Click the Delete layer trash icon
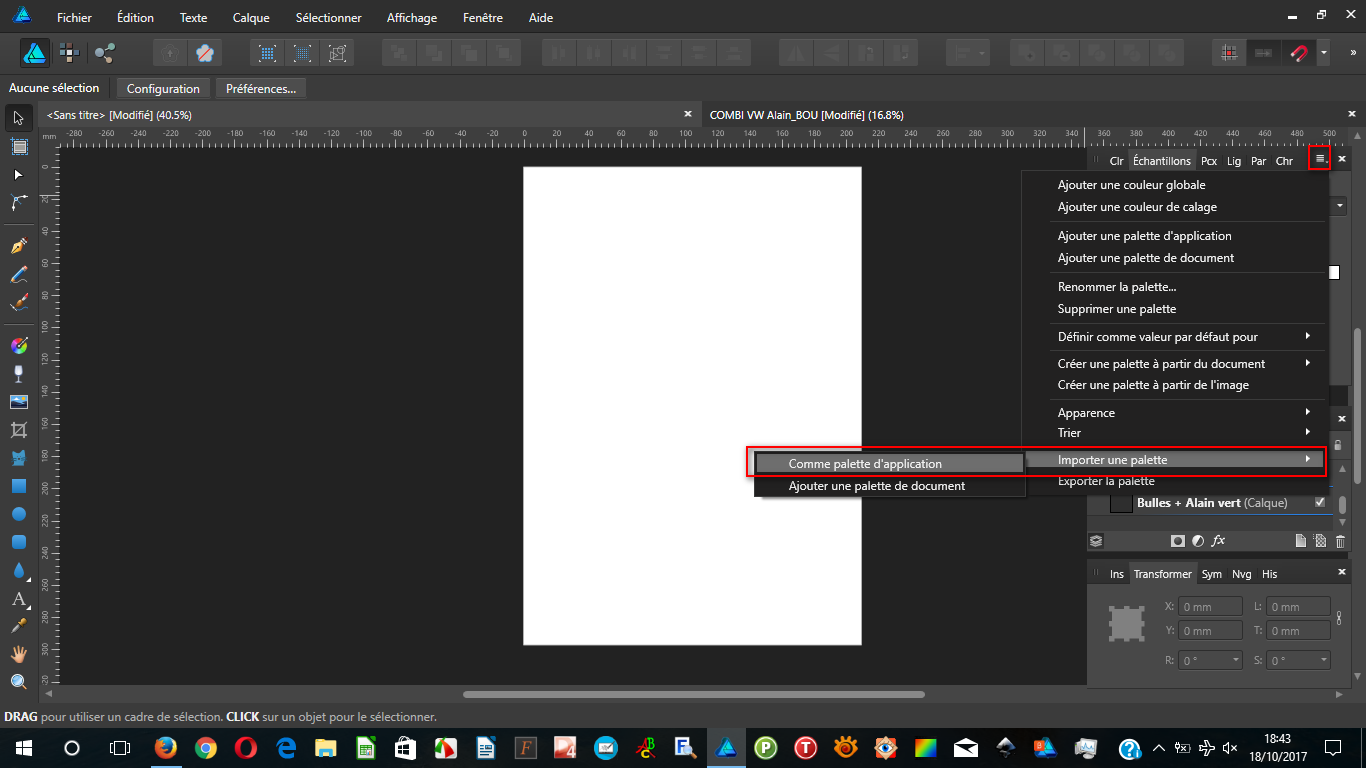Image resolution: width=1366 pixels, height=768 pixels. pyautogui.click(x=1340, y=541)
